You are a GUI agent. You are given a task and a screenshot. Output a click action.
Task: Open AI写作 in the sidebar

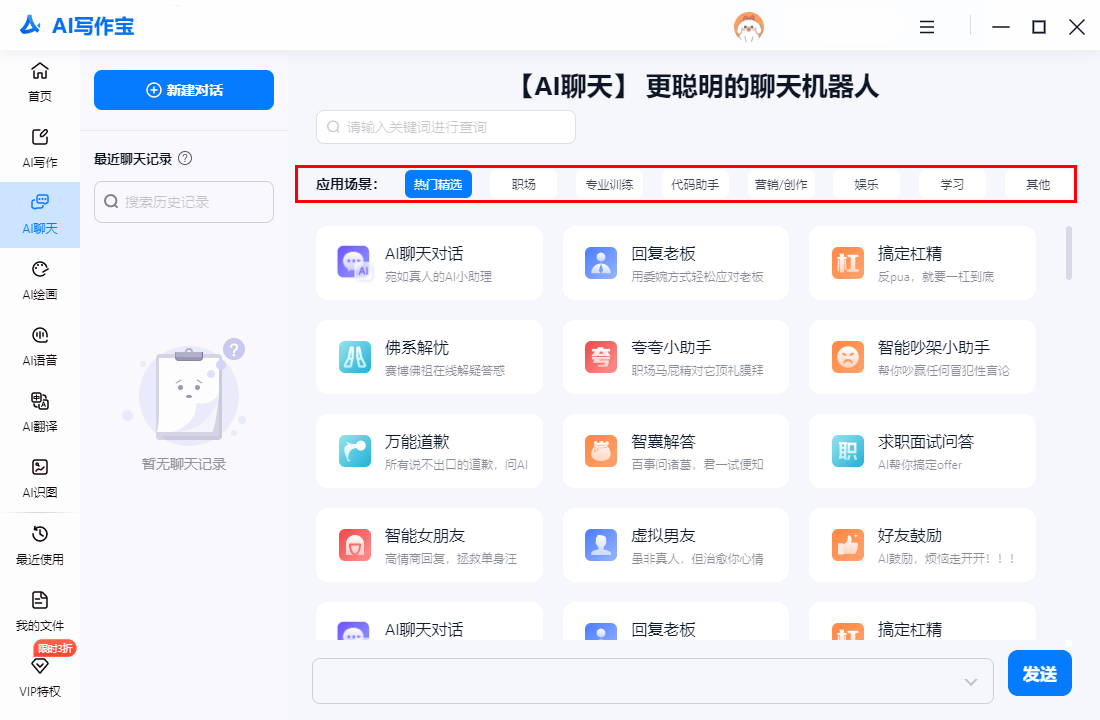40,148
